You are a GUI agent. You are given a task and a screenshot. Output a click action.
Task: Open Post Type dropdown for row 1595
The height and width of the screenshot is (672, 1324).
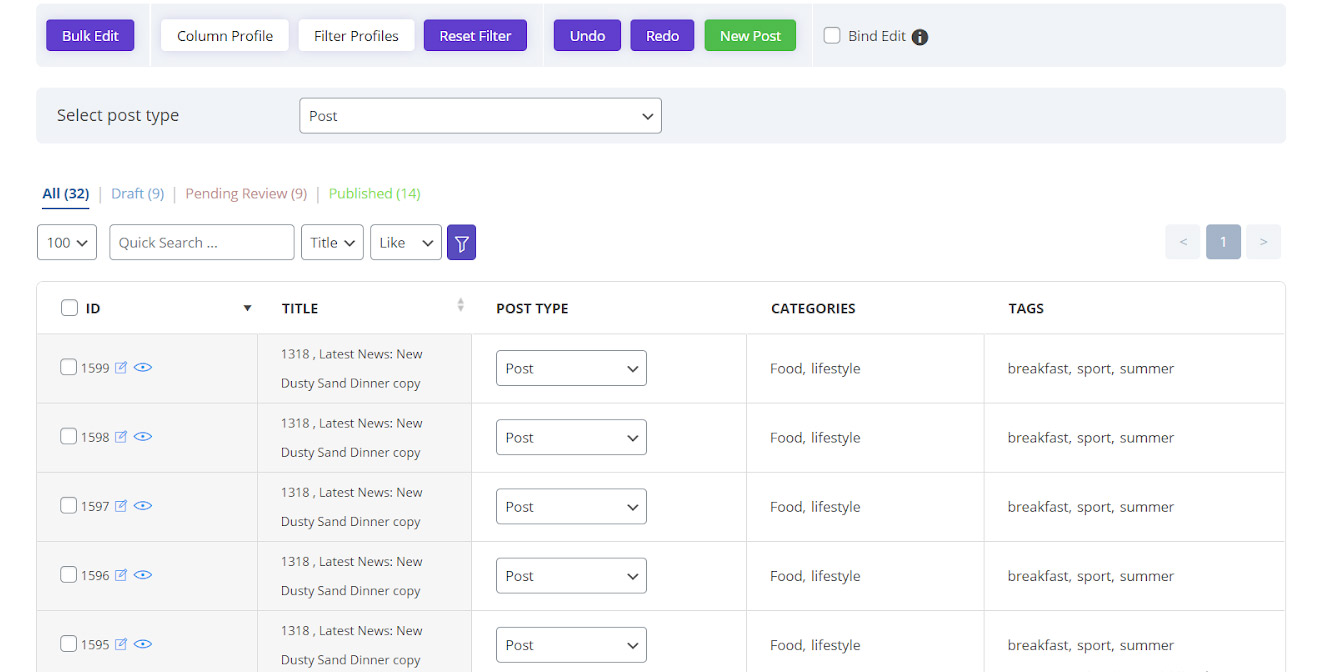571,644
